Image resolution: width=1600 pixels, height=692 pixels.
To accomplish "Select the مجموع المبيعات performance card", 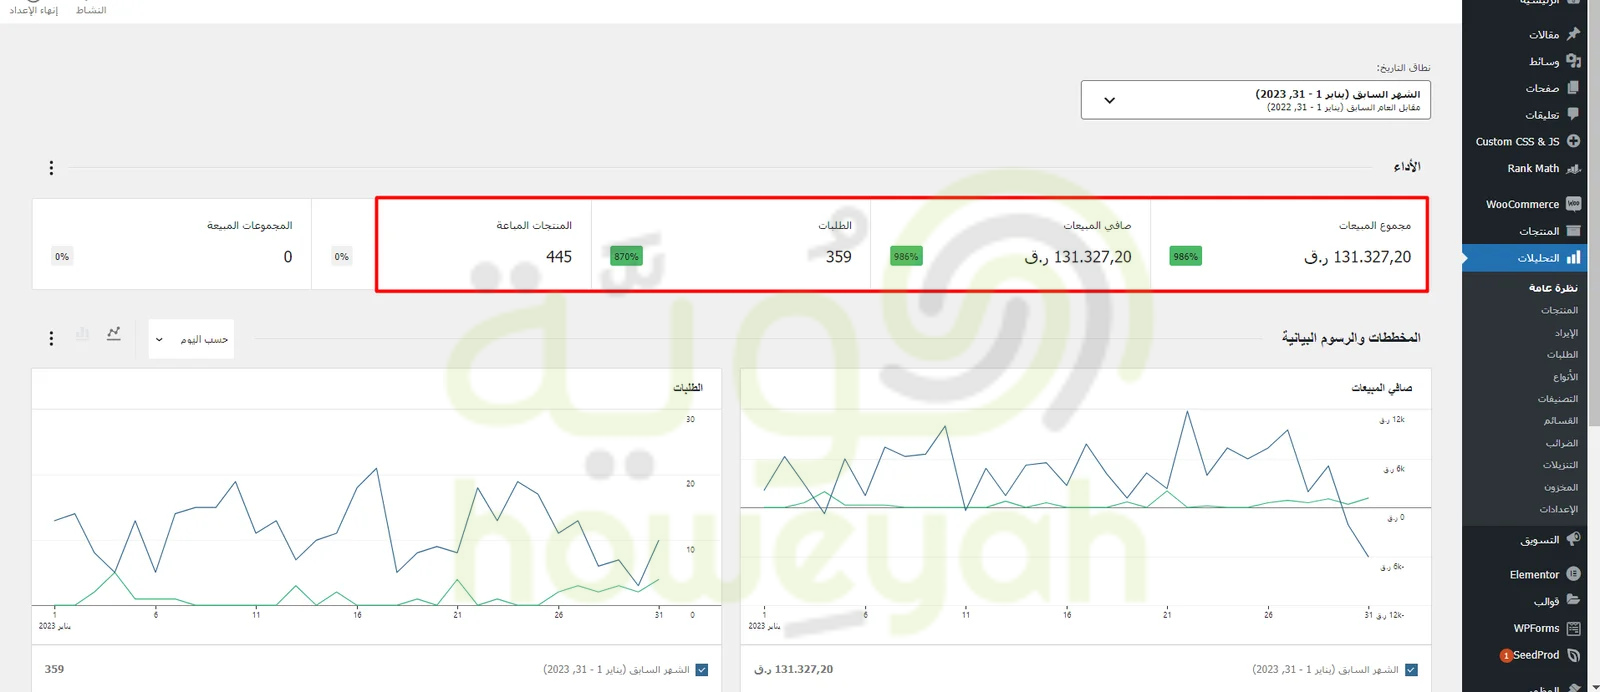I will pos(1289,245).
